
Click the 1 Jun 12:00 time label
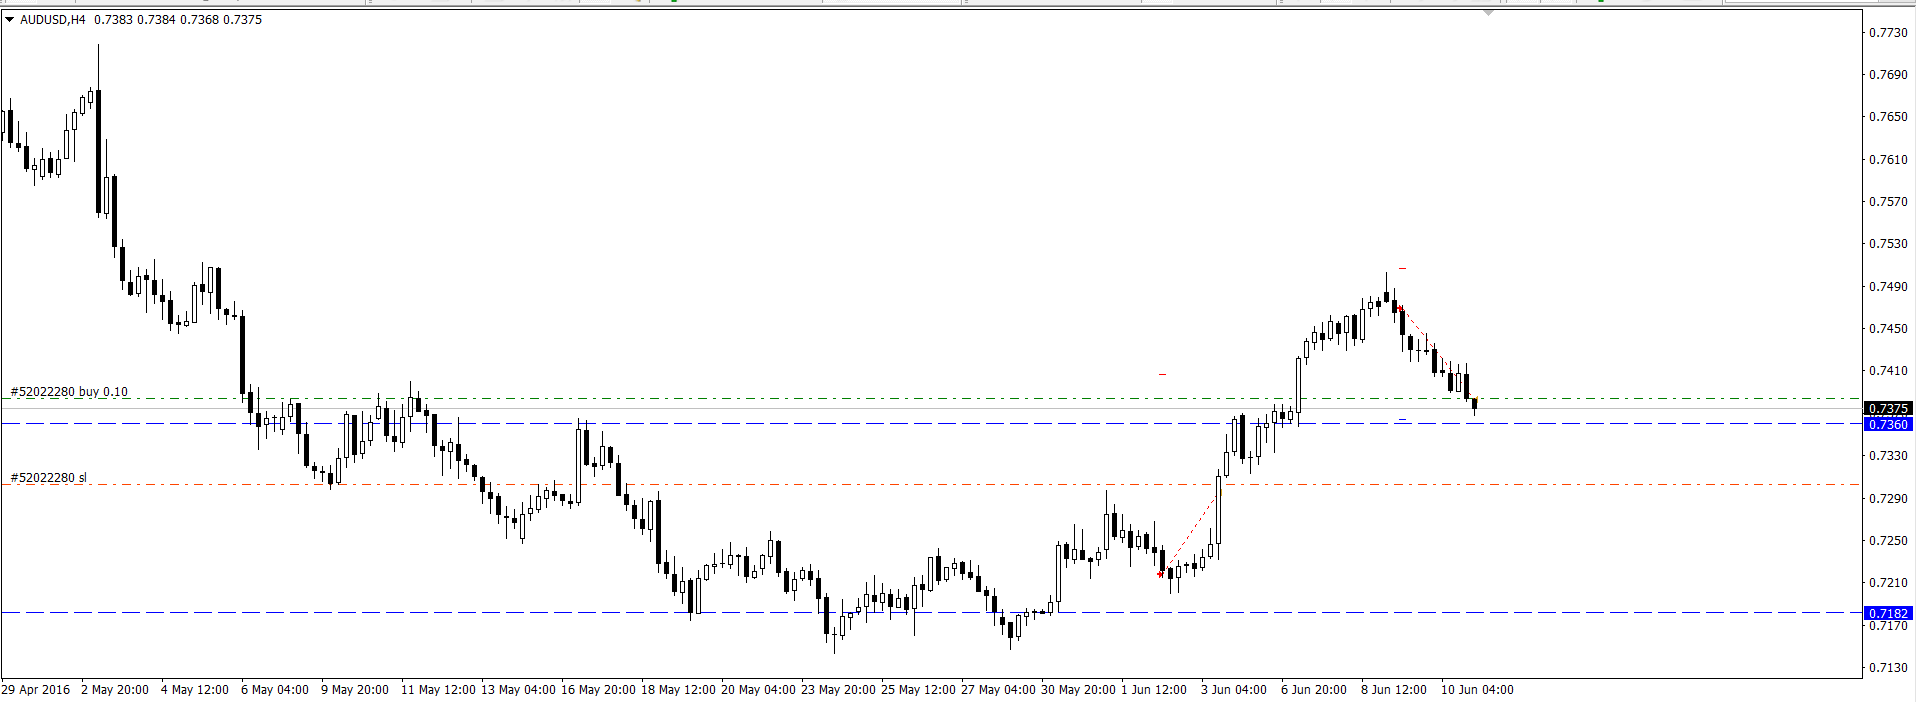point(1154,689)
